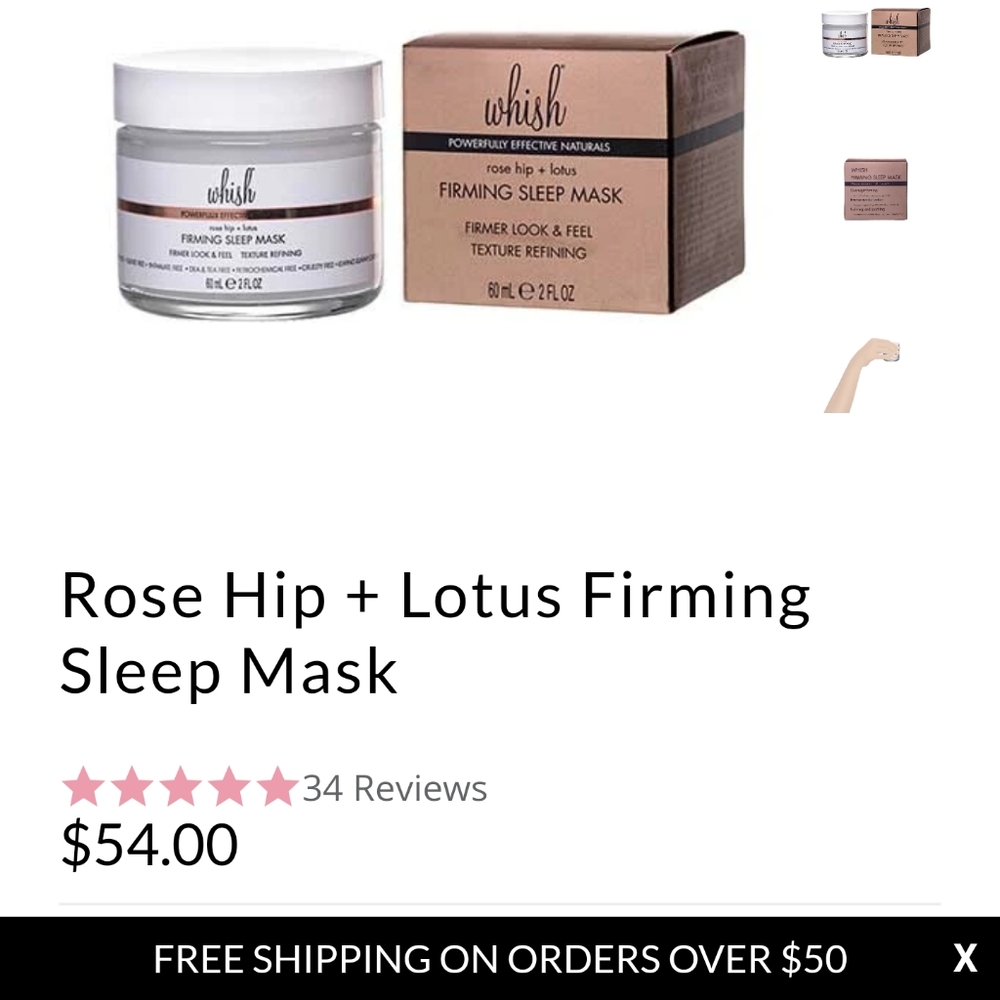This screenshot has height=1000, width=1000.
Task: Click the fourth pink rating star
Action: (229, 786)
